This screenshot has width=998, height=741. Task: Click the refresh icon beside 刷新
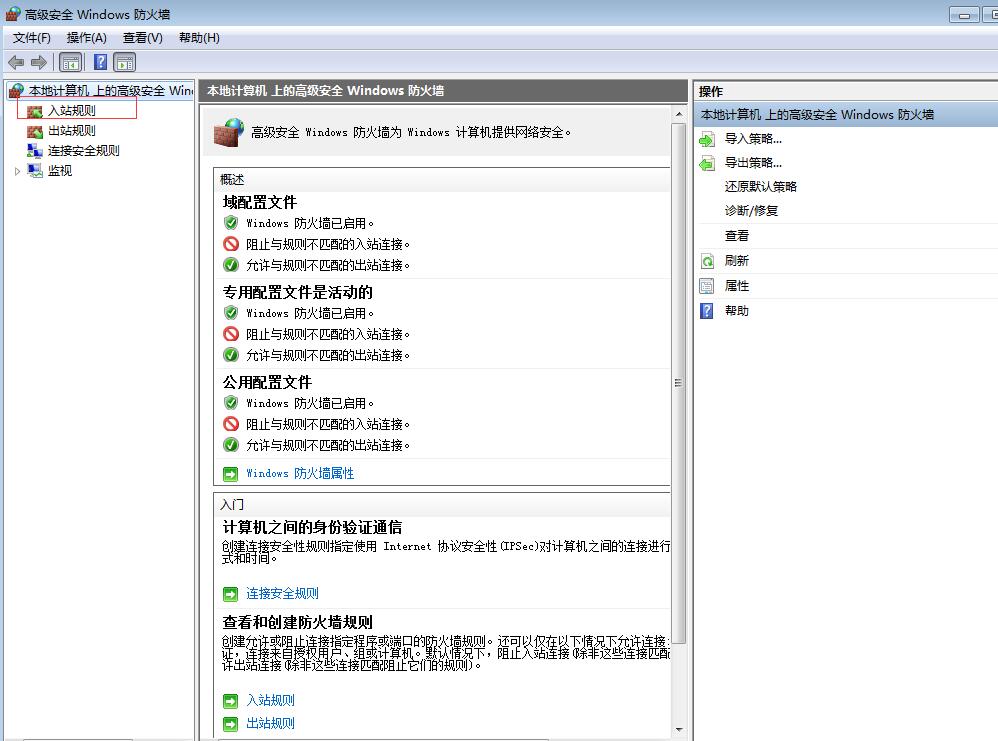(707, 261)
